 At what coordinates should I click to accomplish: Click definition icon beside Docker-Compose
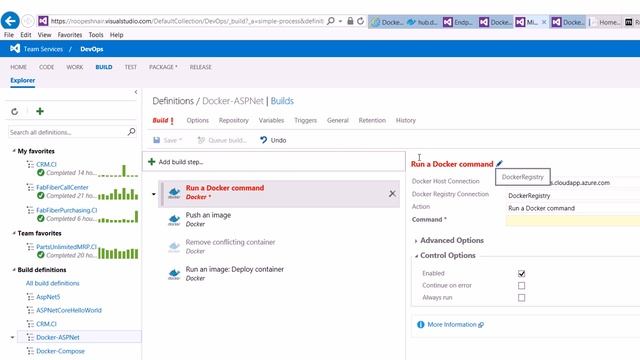click(30, 351)
